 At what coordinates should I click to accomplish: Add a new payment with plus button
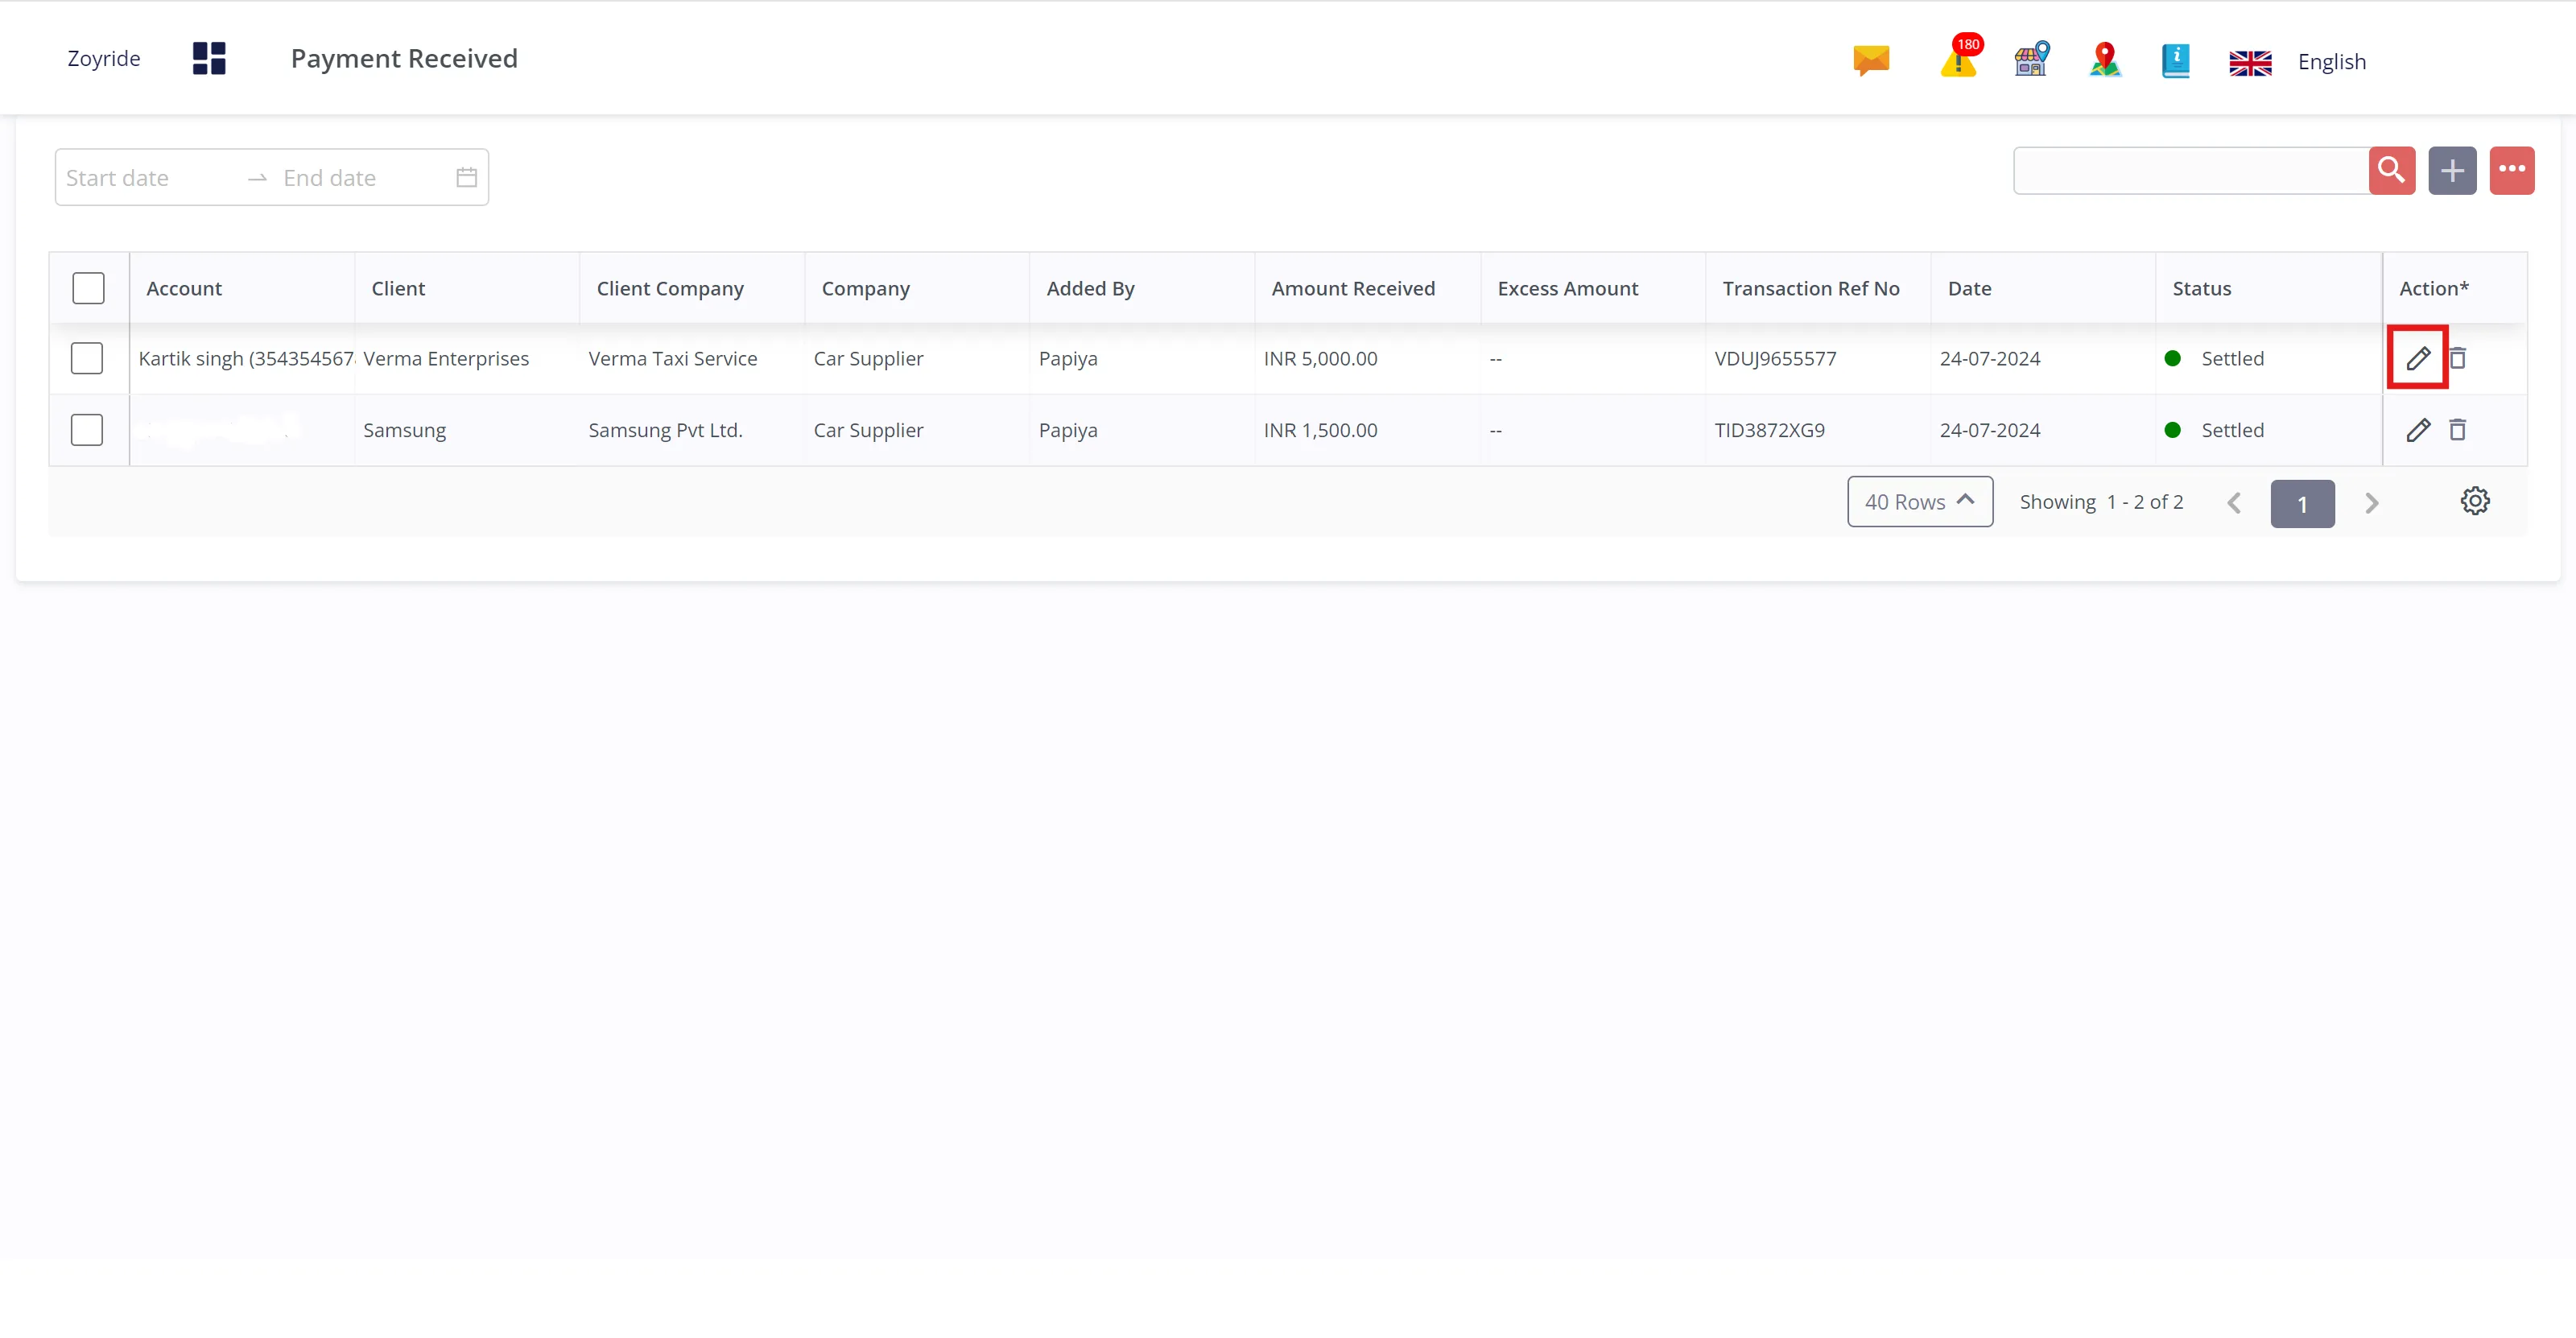pos(2452,170)
